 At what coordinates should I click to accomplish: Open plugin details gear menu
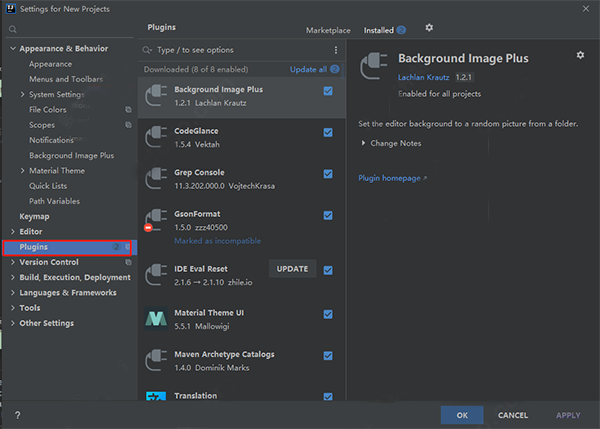click(580, 55)
